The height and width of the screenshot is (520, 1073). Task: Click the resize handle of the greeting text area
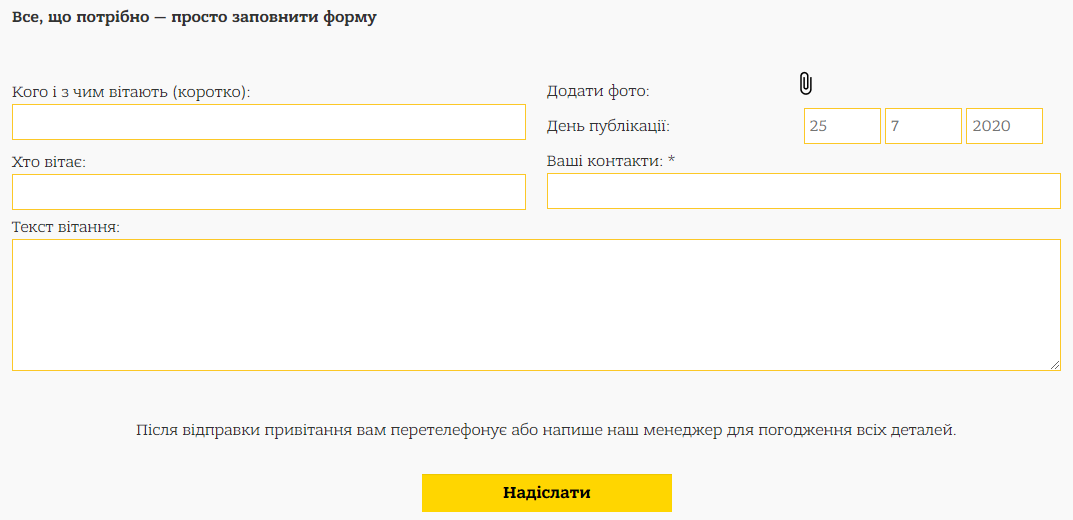click(x=1055, y=365)
